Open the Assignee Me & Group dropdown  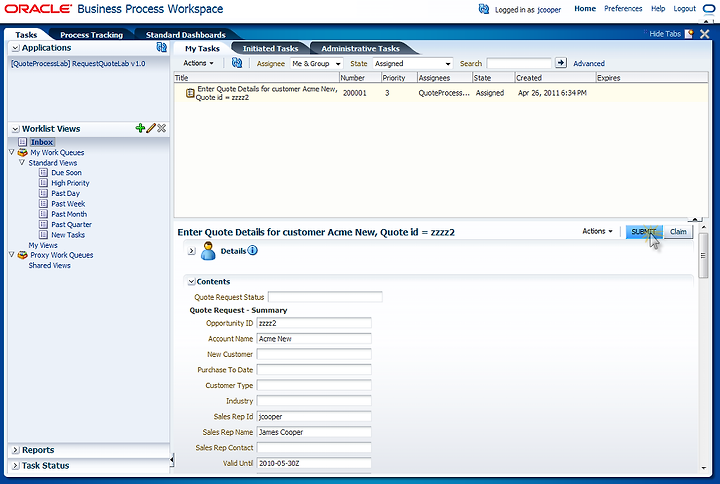pyautogui.click(x=317, y=63)
